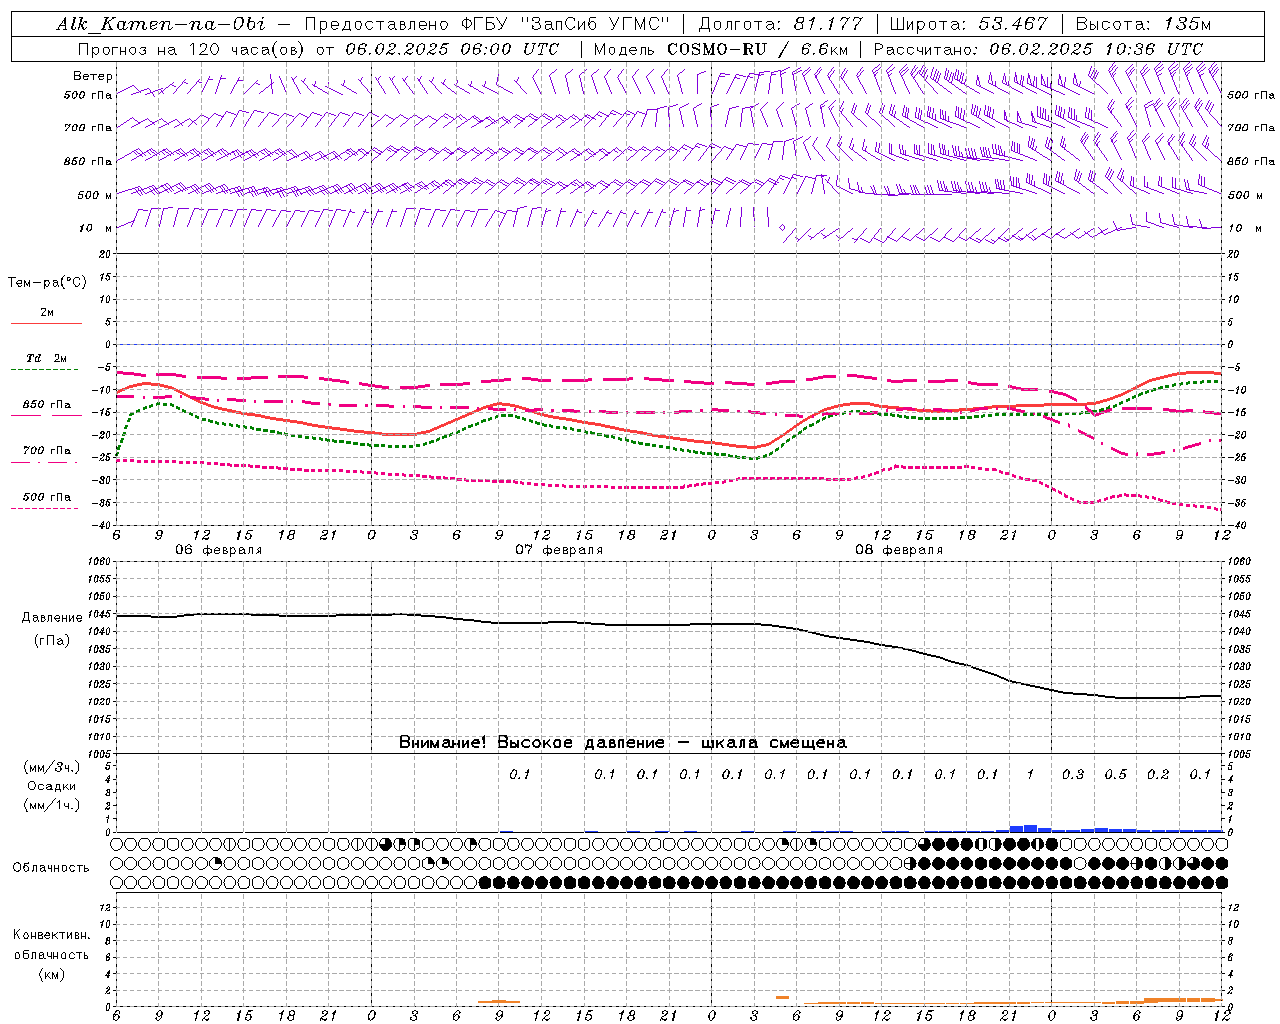Click the red solid 2м legend line

(46, 323)
